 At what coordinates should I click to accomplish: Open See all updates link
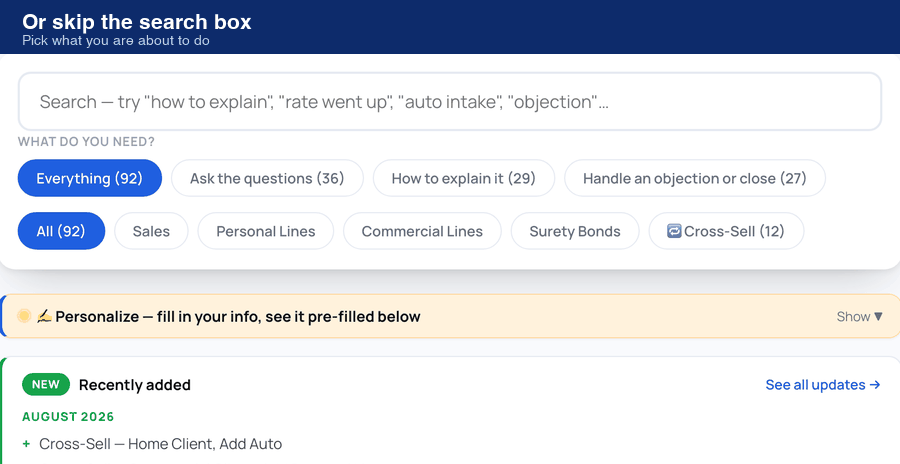click(823, 385)
